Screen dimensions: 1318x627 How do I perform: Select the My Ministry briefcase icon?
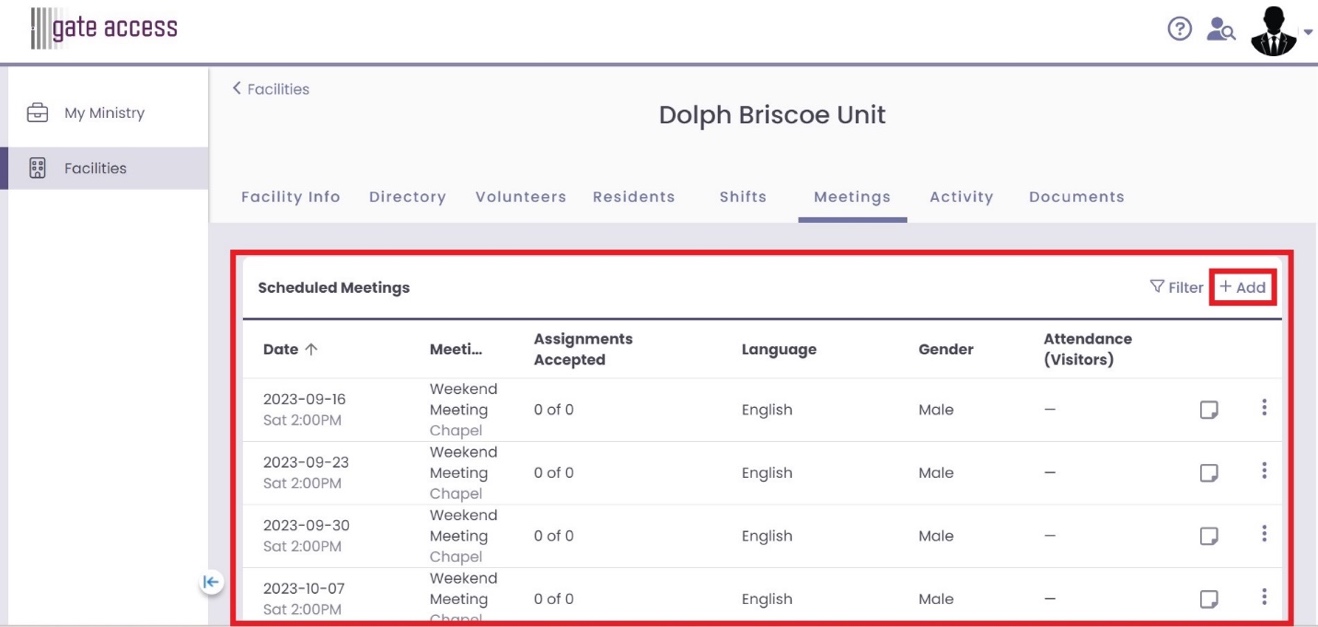[x=37, y=112]
